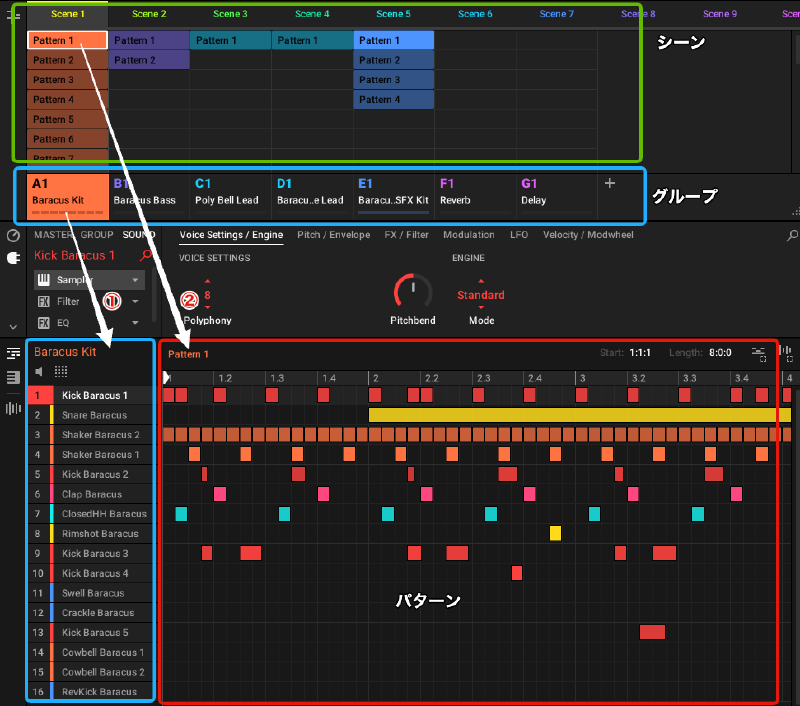Select group F1 Reverb
800x706 pixels.
tap(475, 196)
